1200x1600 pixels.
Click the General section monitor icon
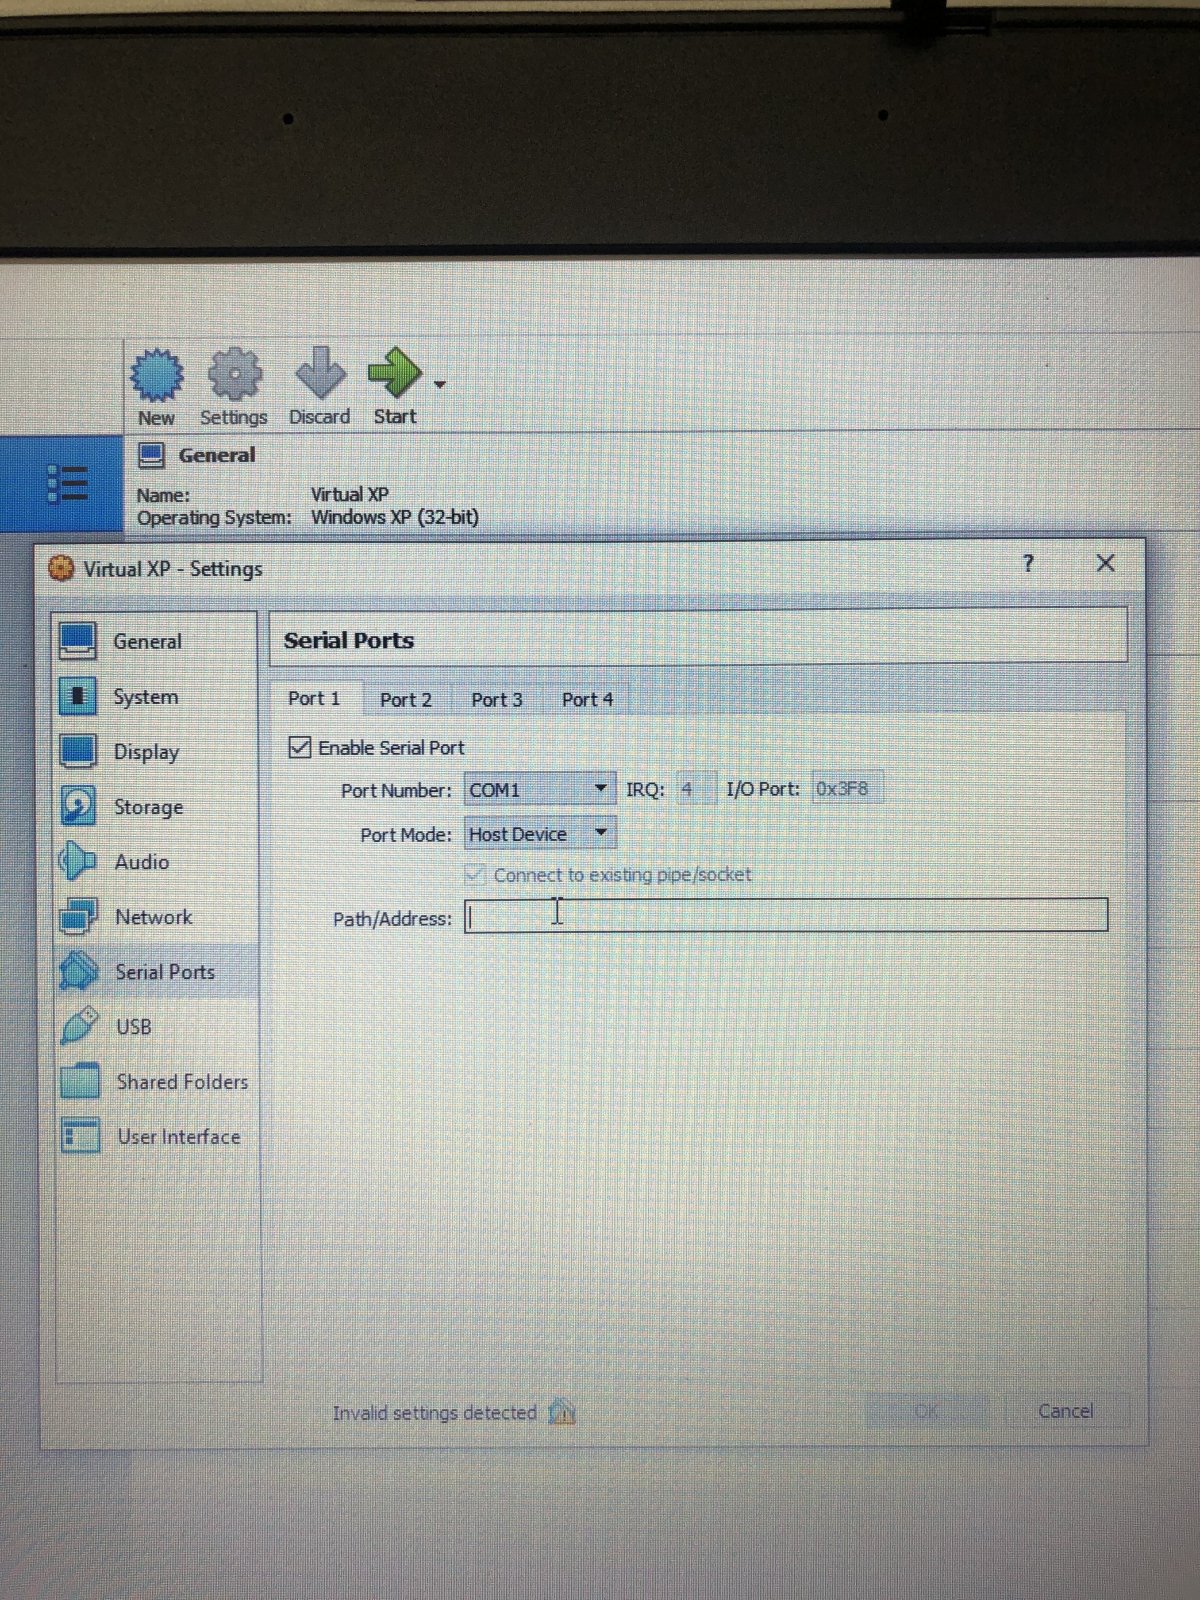pos(151,456)
